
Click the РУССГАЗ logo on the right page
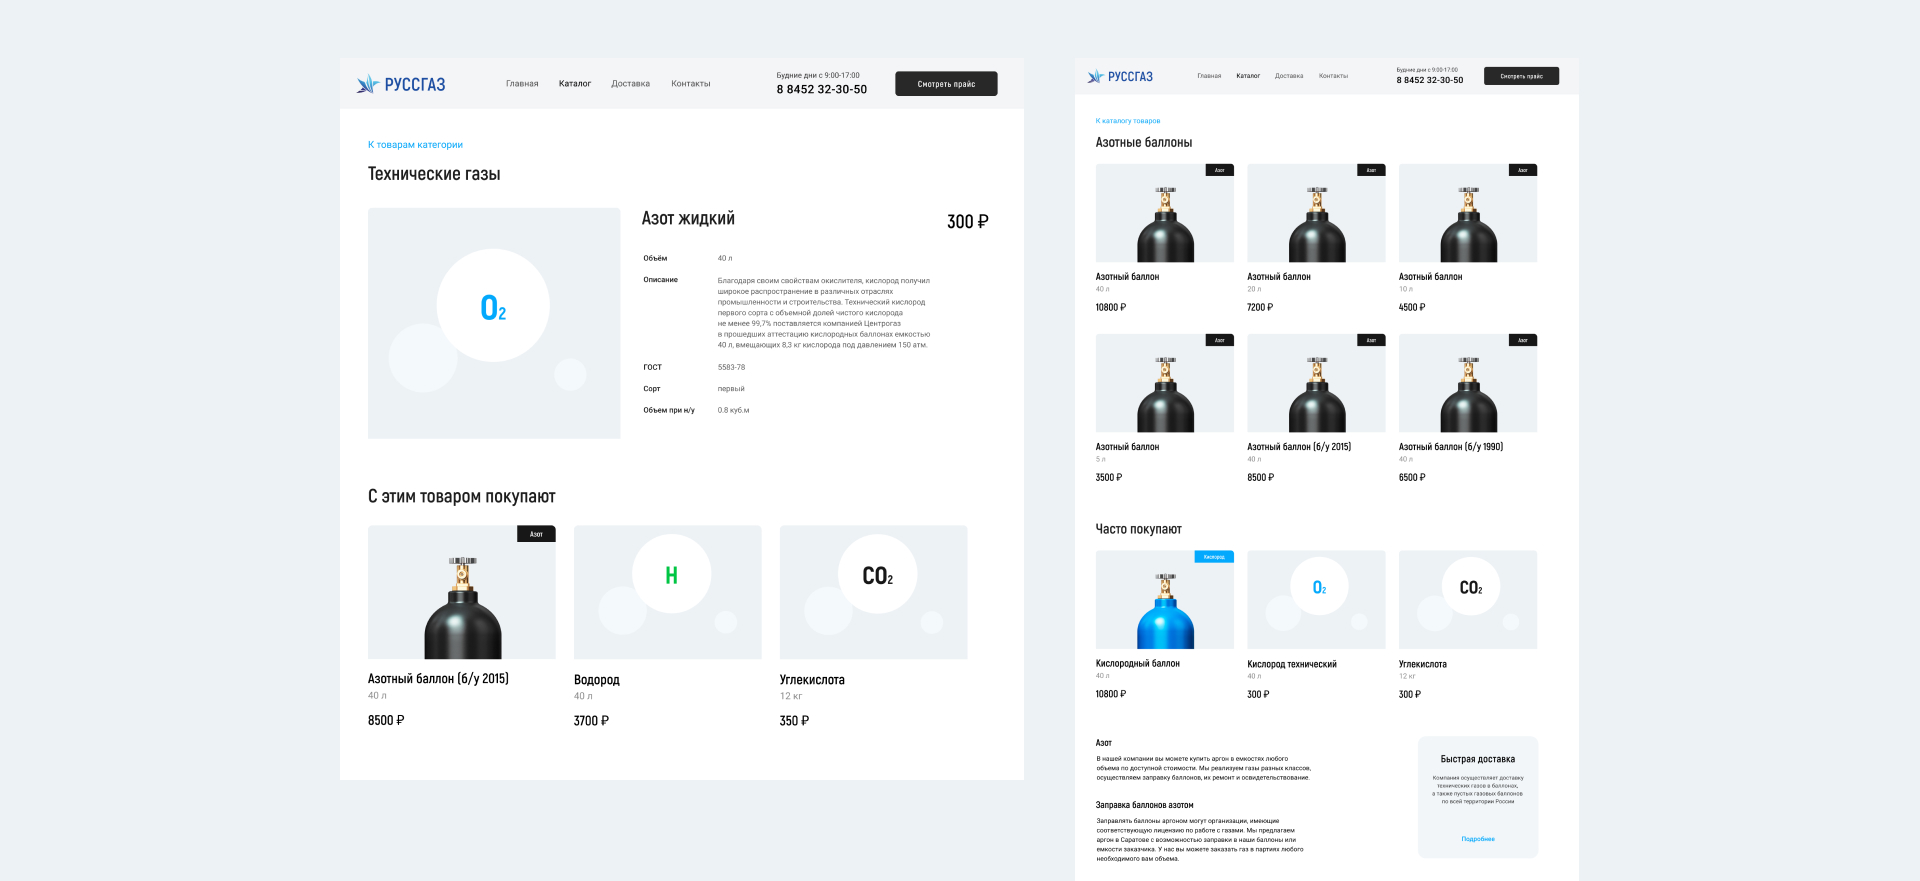pos(1120,77)
